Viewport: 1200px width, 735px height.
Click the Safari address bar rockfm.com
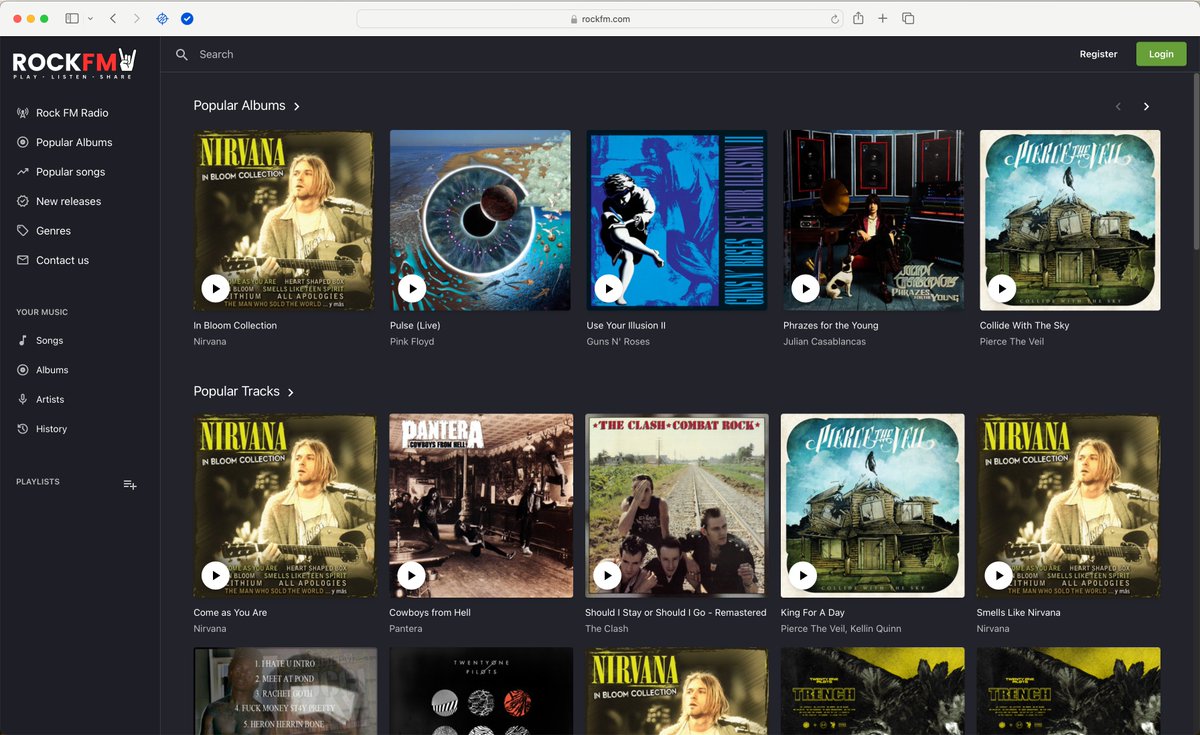[600, 18]
